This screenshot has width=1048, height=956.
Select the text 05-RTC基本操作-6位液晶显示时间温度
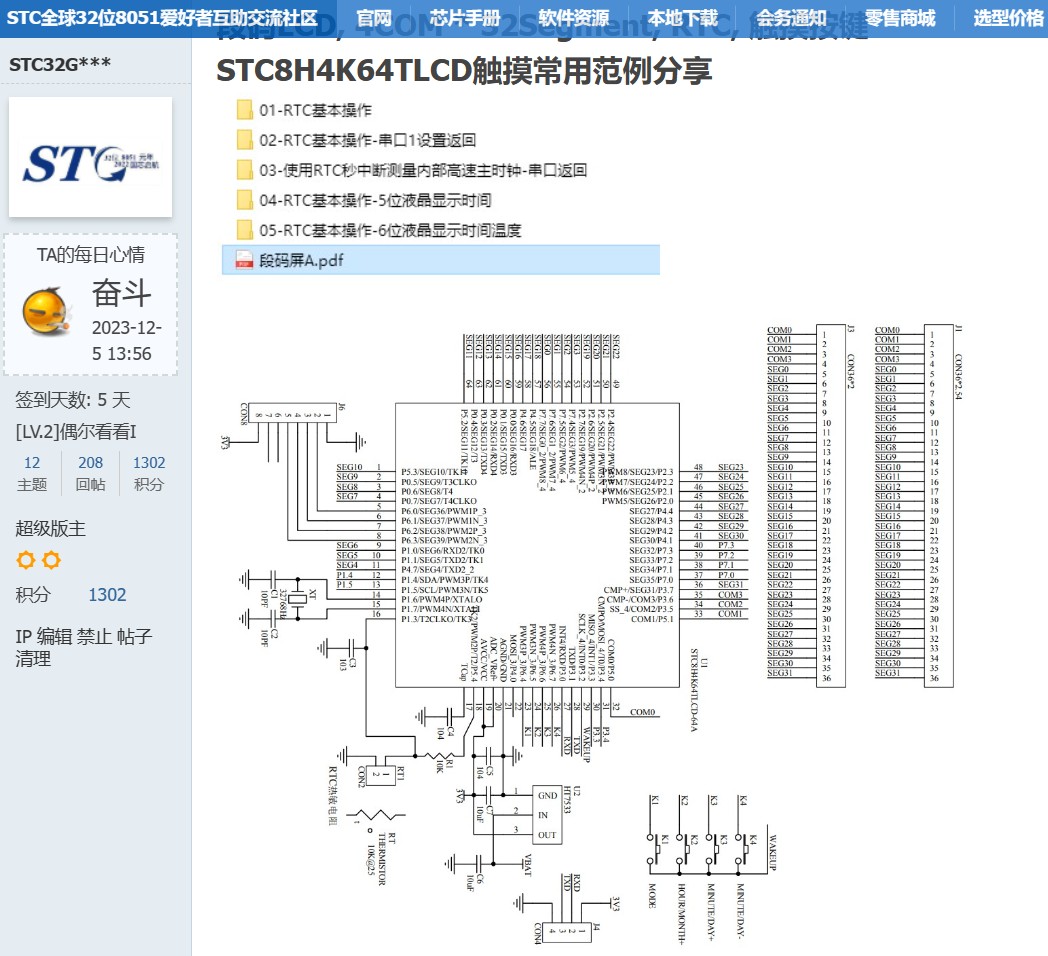pyautogui.click(x=390, y=231)
